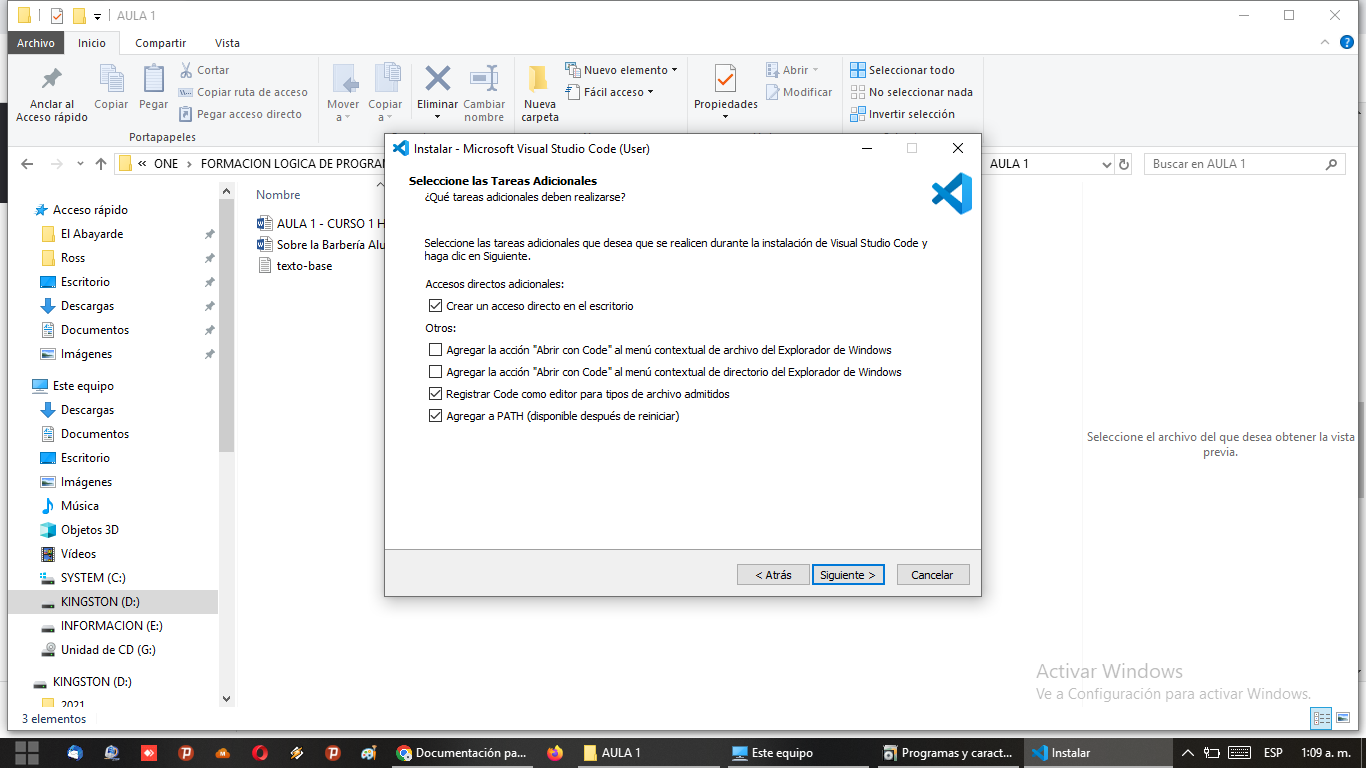Uncheck Agregar a PATH option
This screenshot has height=768, width=1366.
click(435, 416)
